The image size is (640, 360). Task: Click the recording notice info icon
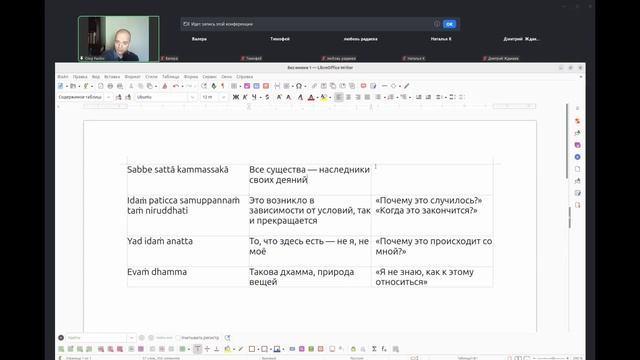[437, 24]
